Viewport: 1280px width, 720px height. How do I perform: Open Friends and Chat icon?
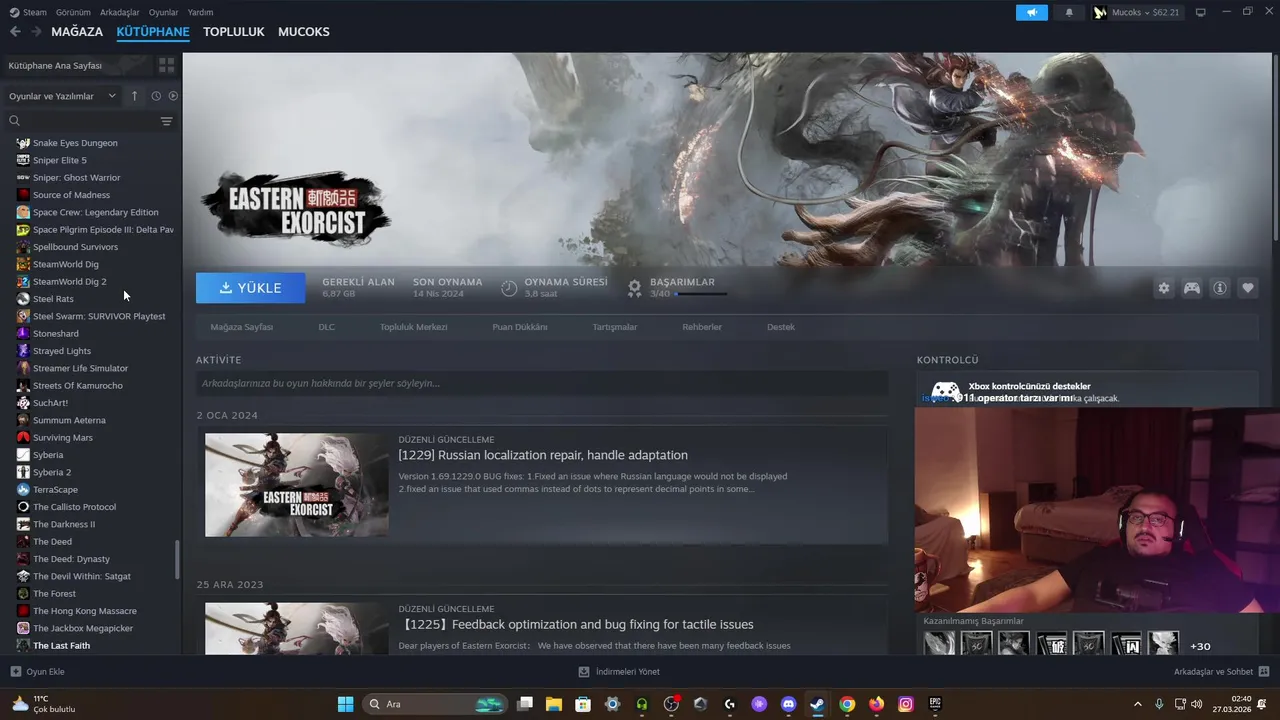point(1263,671)
